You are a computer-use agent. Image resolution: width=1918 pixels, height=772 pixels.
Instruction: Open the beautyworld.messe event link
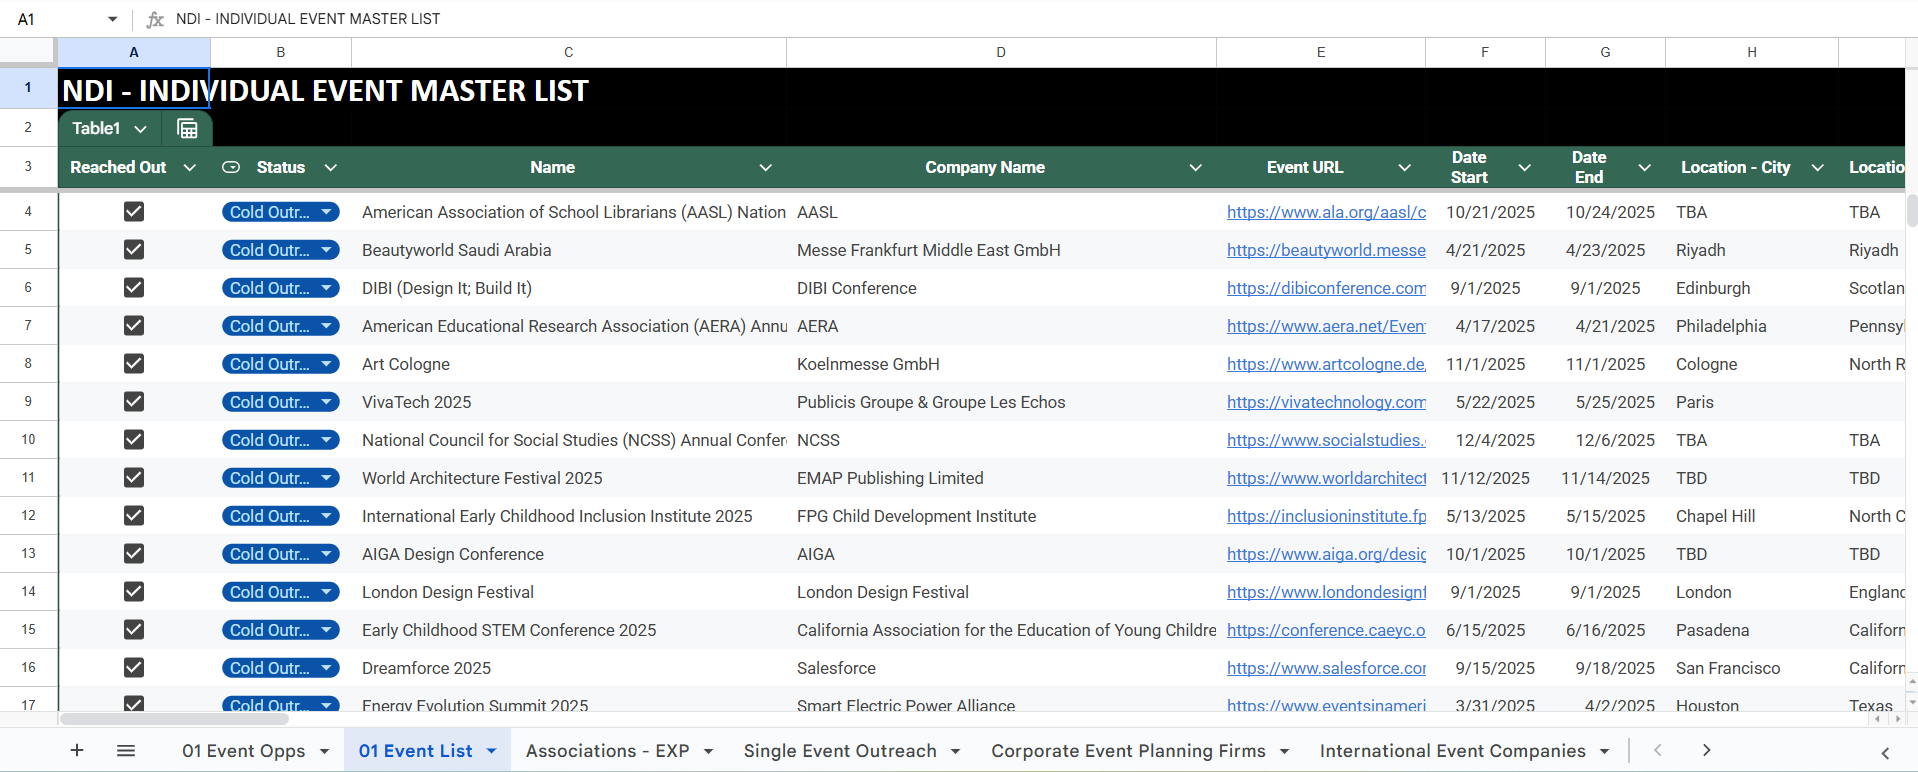tap(1326, 250)
